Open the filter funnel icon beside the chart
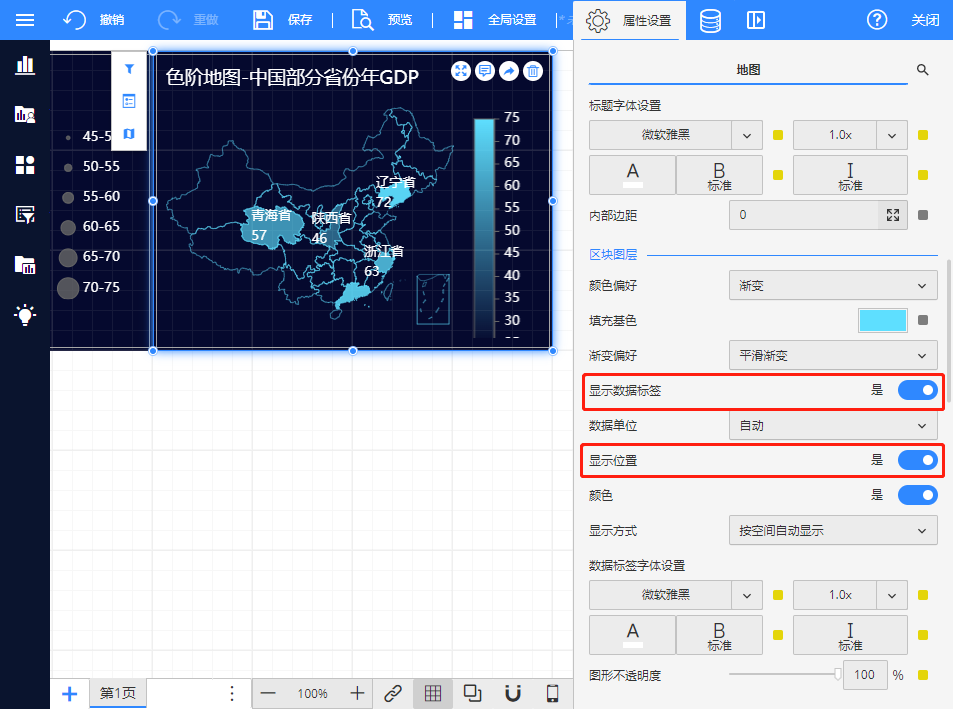Image resolution: width=953 pixels, height=709 pixels. pyautogui.click(x=129, y=69)
